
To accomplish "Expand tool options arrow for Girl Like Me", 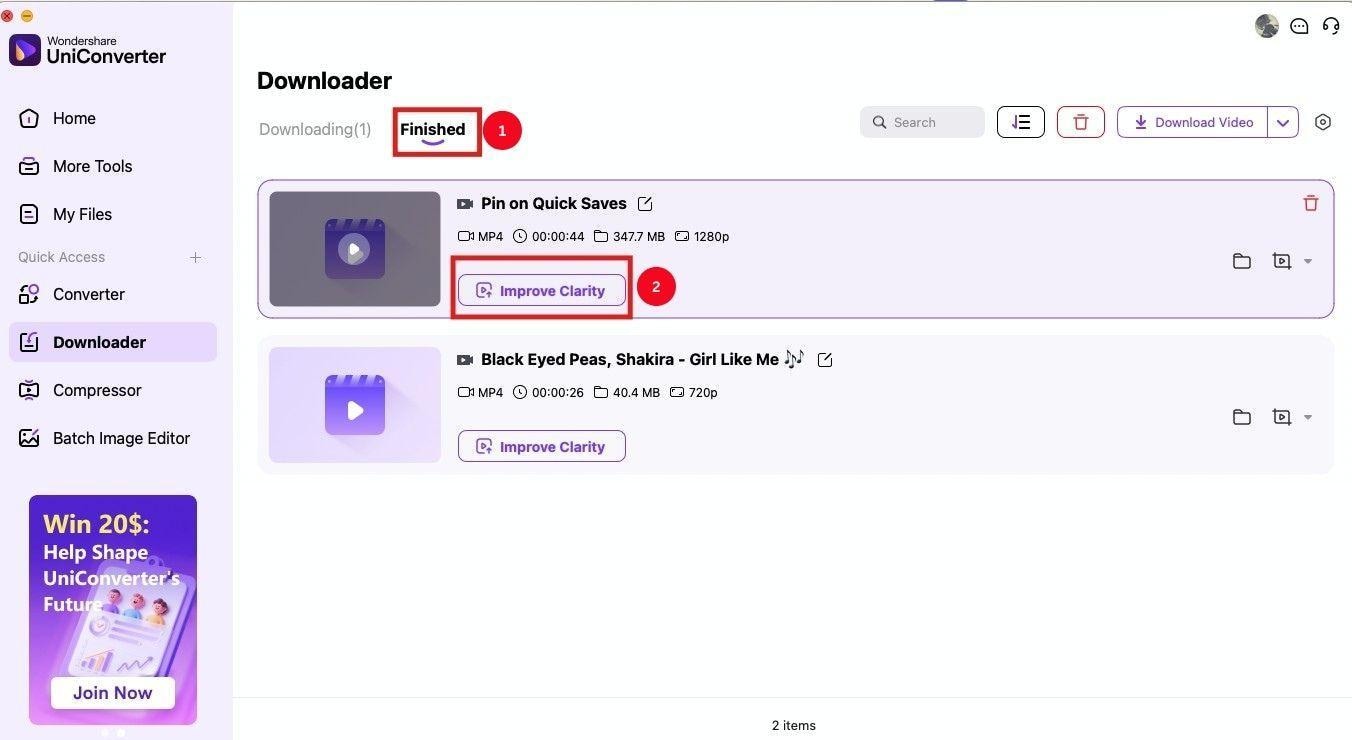I will coord(1308,417).
